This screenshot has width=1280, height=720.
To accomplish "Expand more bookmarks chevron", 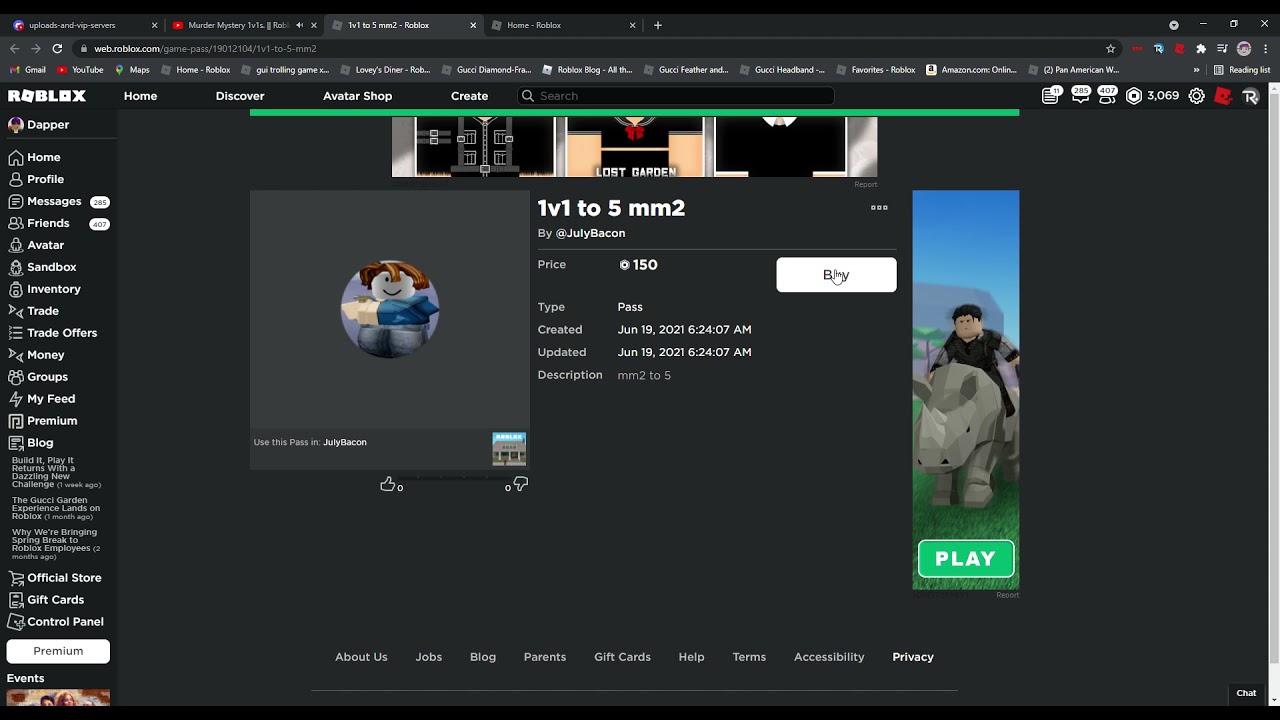I will click(1196, 70).
